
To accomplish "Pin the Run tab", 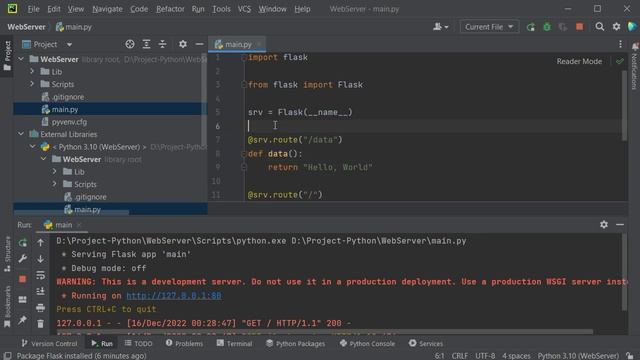I will point(23,320).
